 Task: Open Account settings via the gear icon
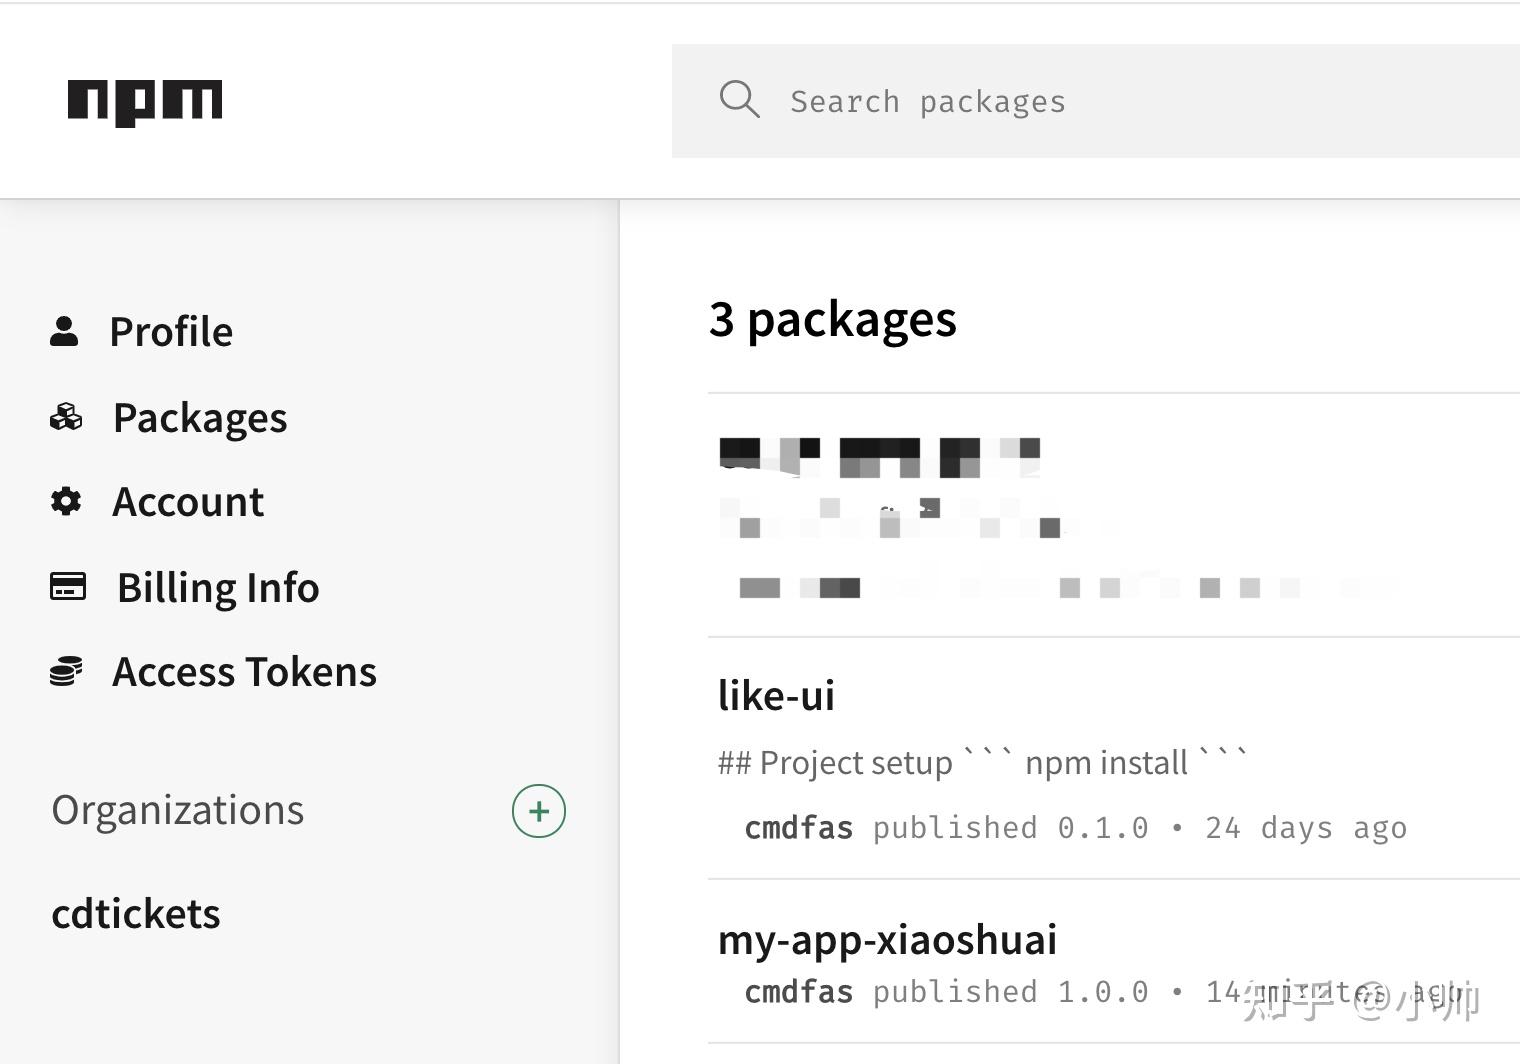coord(66,501)
